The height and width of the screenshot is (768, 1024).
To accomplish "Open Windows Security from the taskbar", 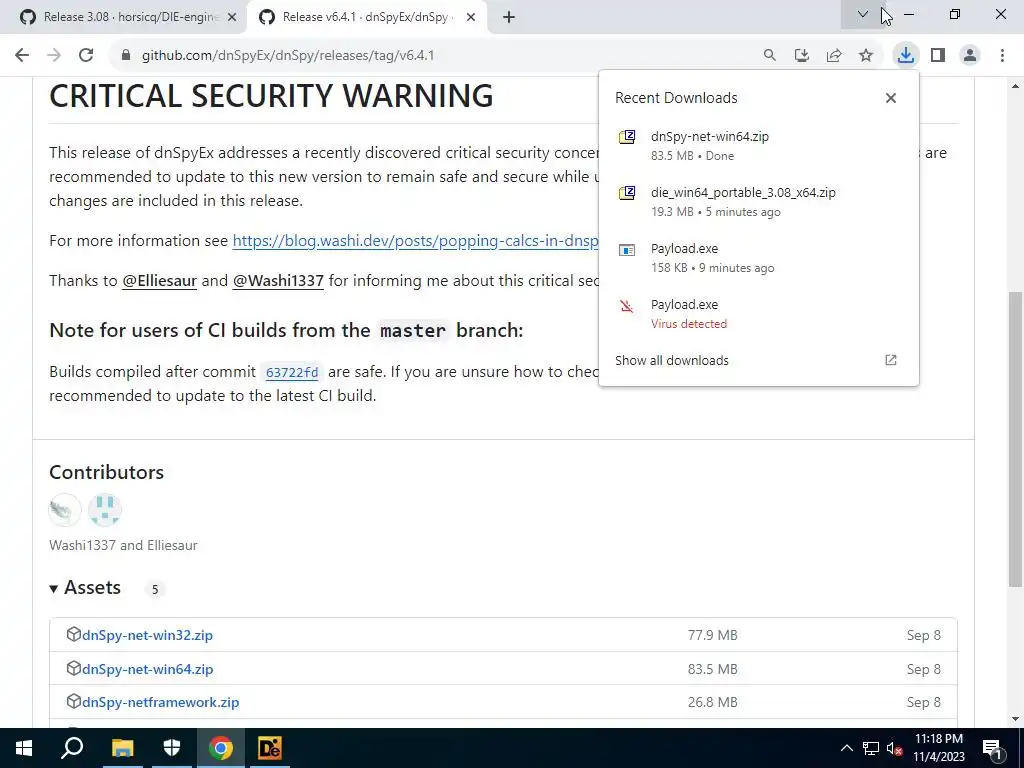I will pyautogui.click(x=171, y=748).
